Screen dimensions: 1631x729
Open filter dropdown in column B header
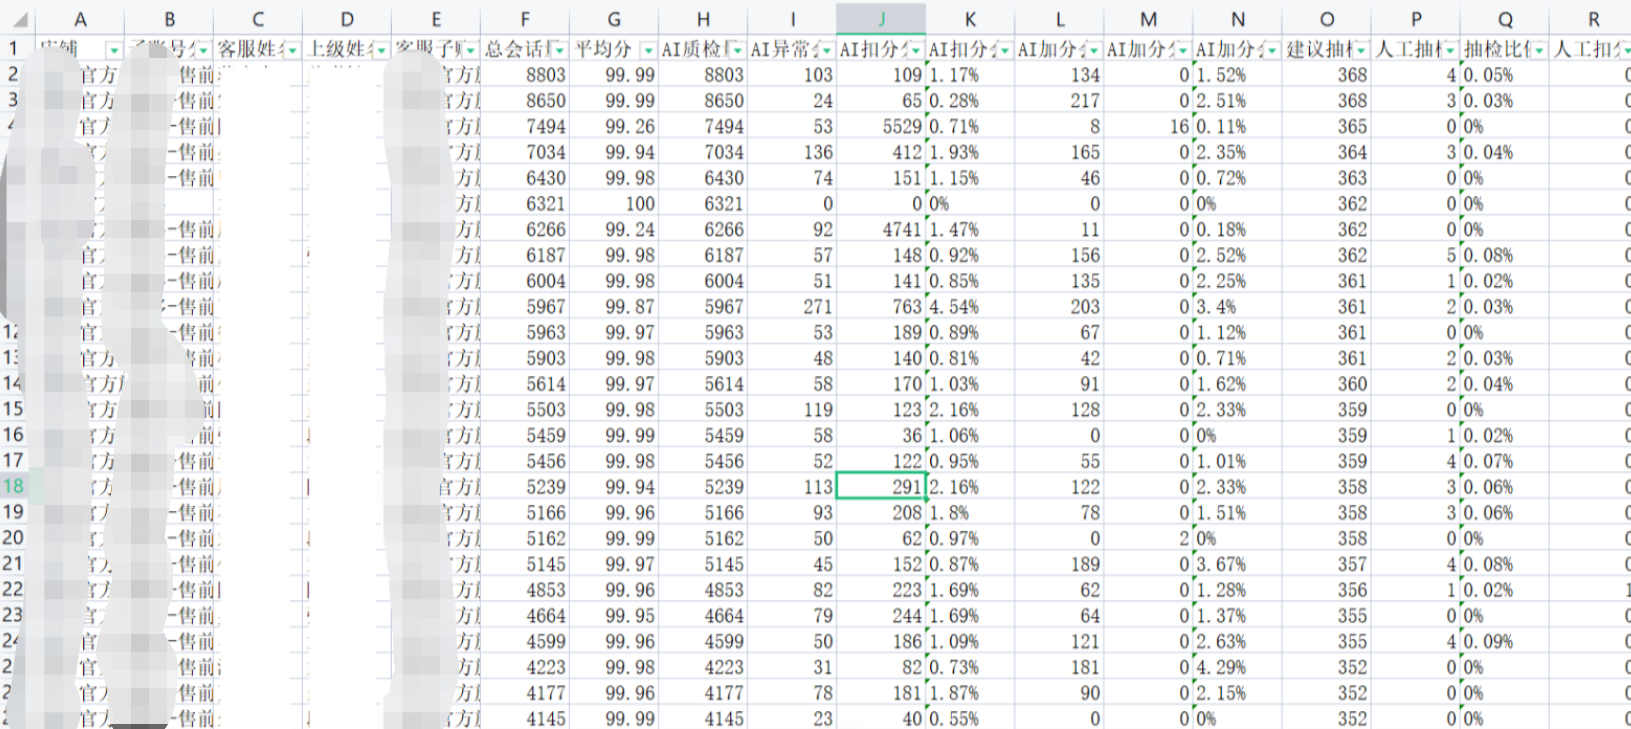203,50
